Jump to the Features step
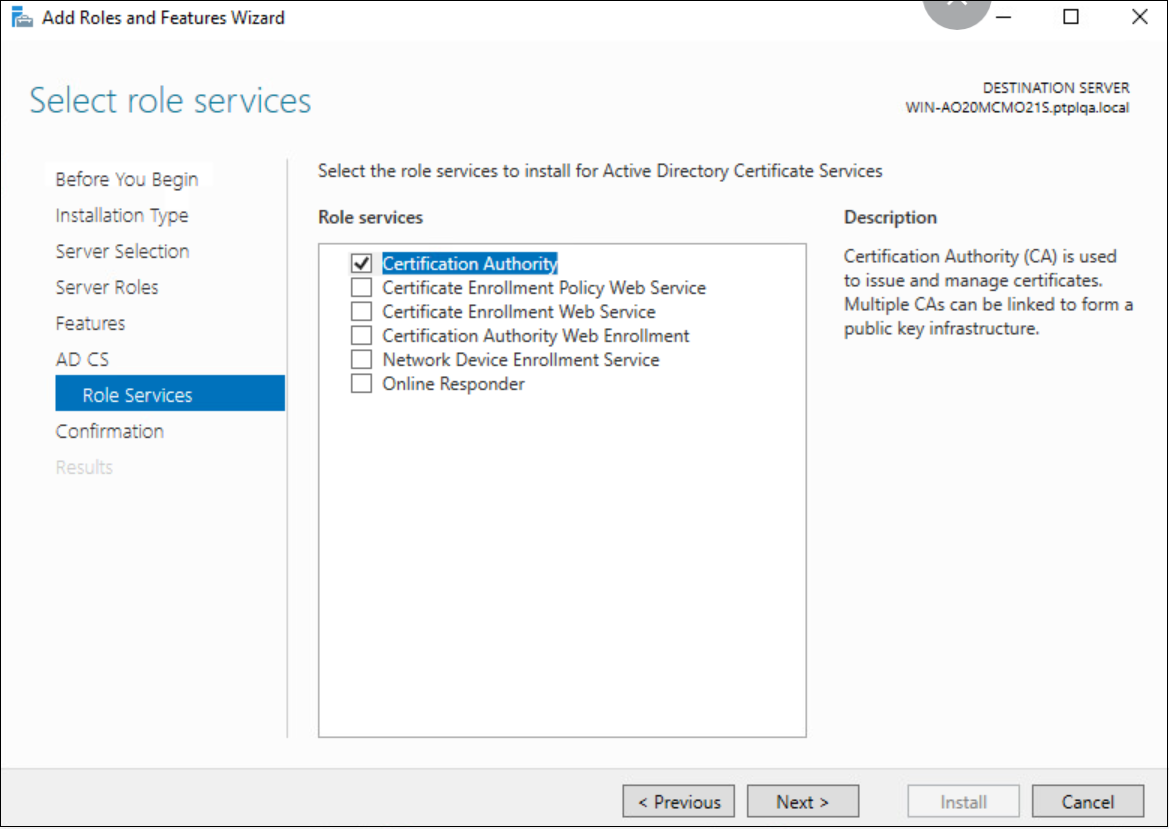 tap(90, 323)
